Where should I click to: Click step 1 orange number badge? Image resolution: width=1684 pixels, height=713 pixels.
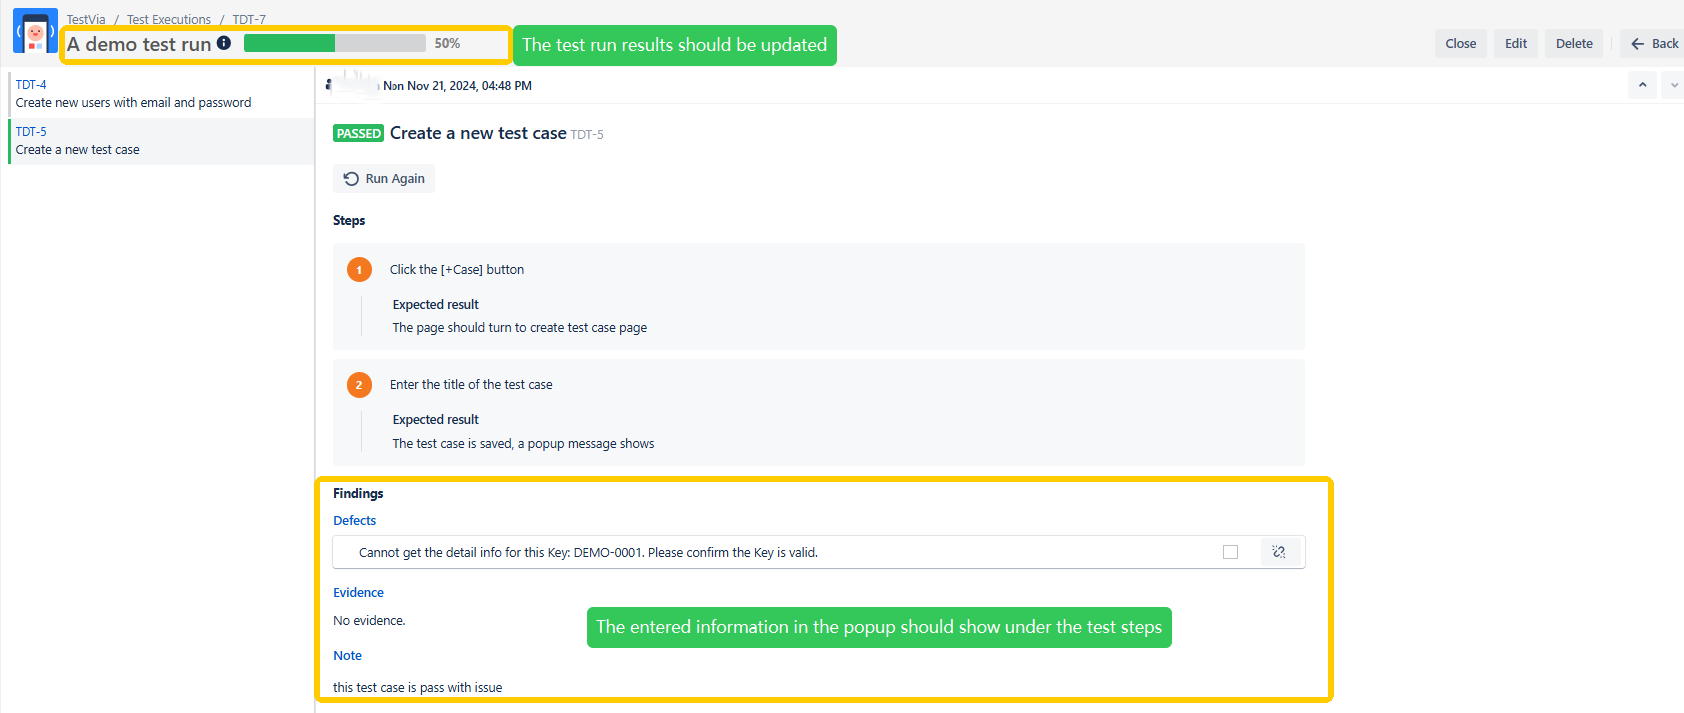click(x=359, y=270)
